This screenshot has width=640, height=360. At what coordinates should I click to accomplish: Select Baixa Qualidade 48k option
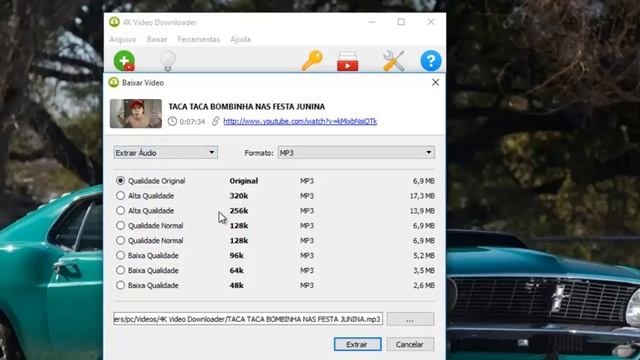(120, 285)
